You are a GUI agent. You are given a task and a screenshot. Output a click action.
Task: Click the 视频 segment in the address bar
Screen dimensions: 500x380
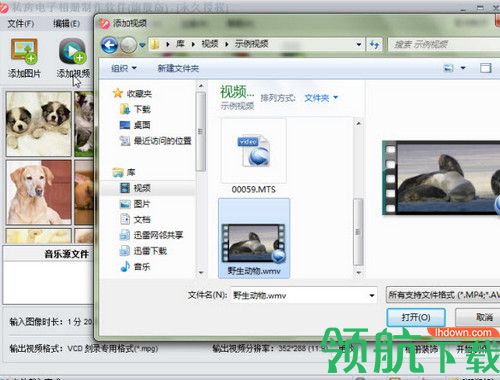[x=210, y=44]
